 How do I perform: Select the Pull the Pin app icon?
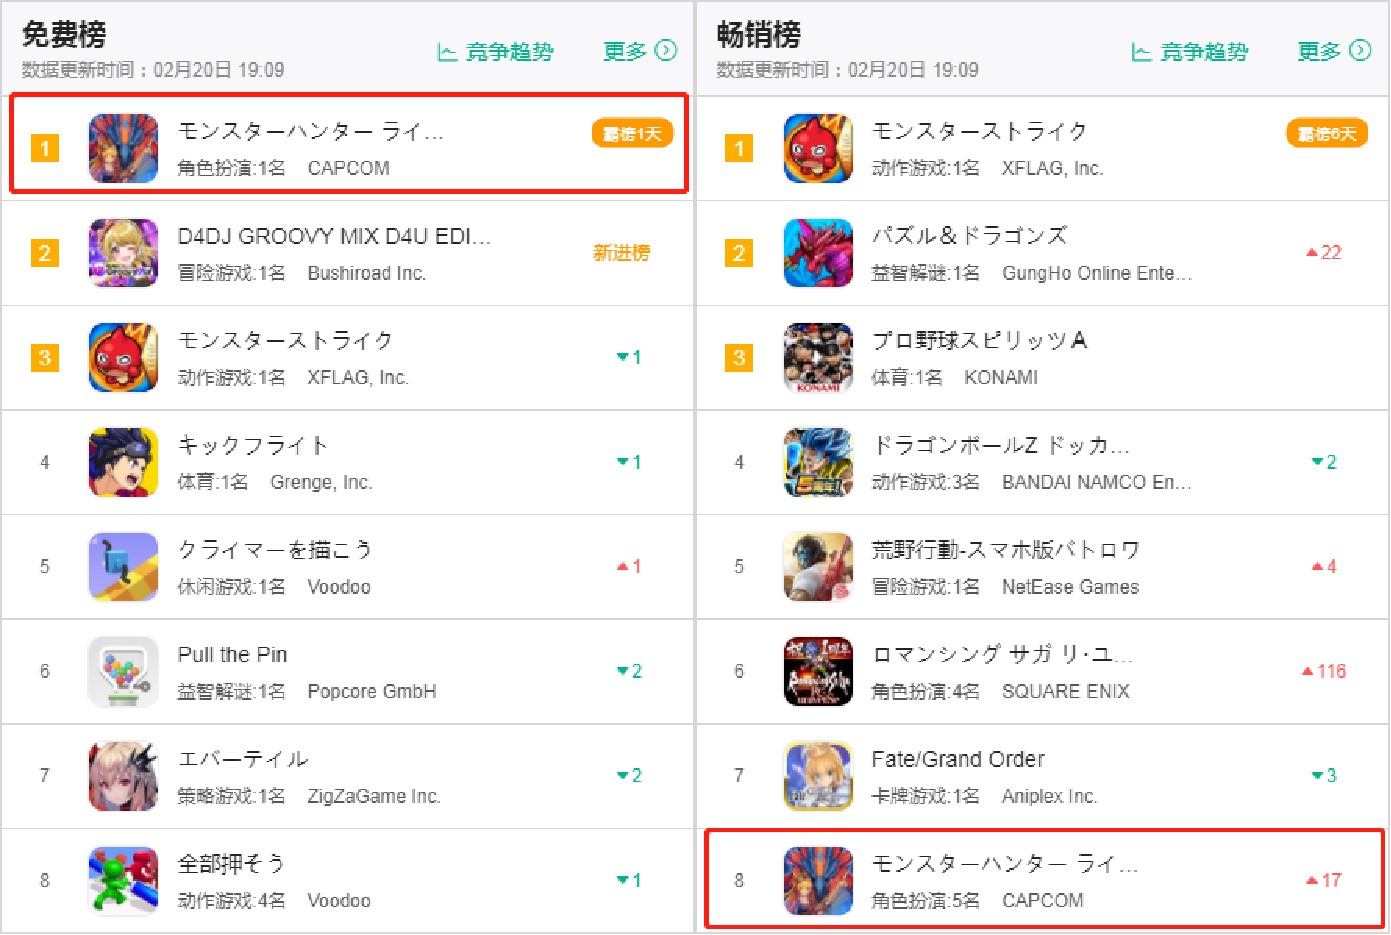point(123,671)
